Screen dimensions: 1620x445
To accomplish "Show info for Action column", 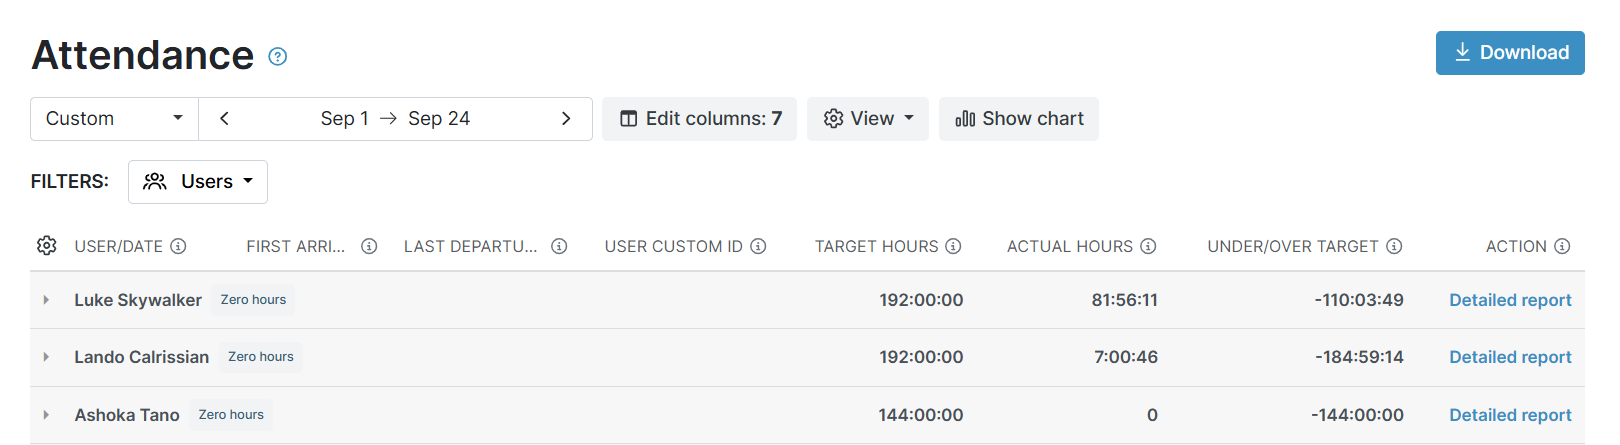I will tap(1562, 246).
